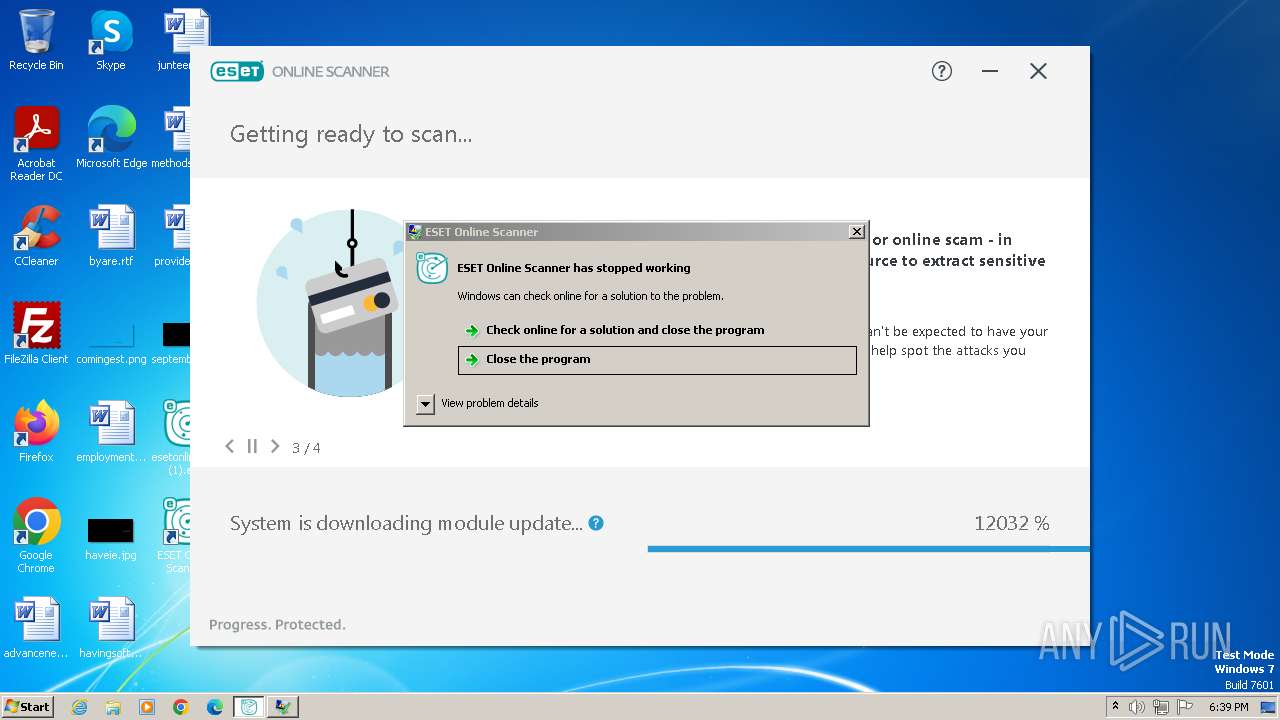
Task: Choose Check online for a solution option
Action: (x=657, y=330)
